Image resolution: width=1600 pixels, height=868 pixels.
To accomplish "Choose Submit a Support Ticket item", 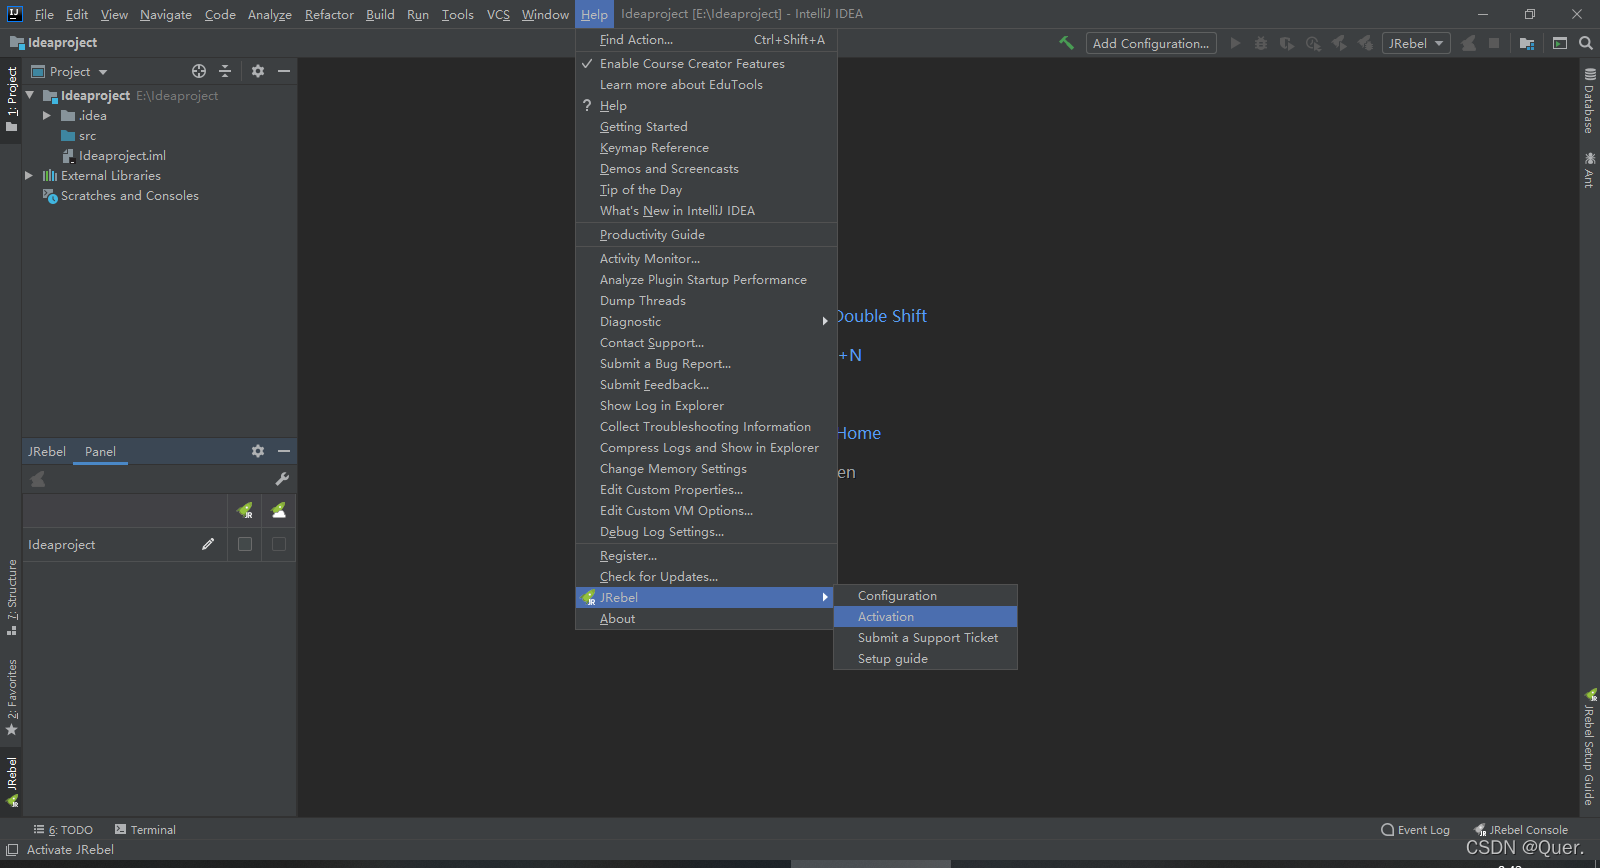I will 925,637.
